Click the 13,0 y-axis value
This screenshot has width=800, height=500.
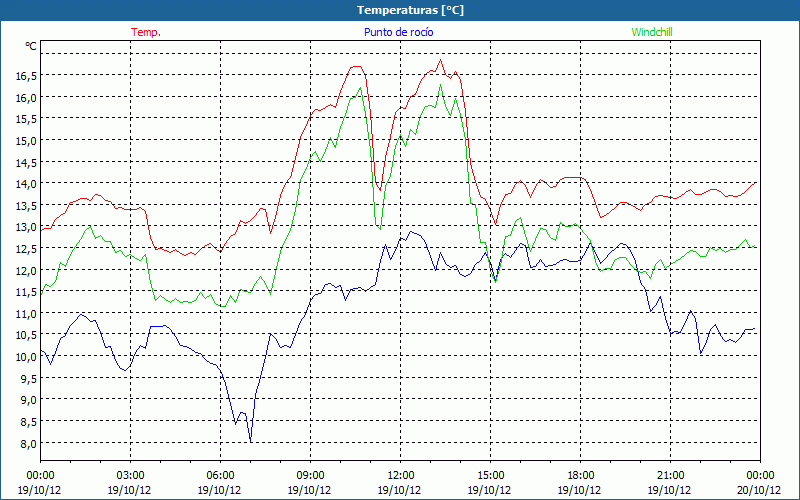(x=26, y=227)
